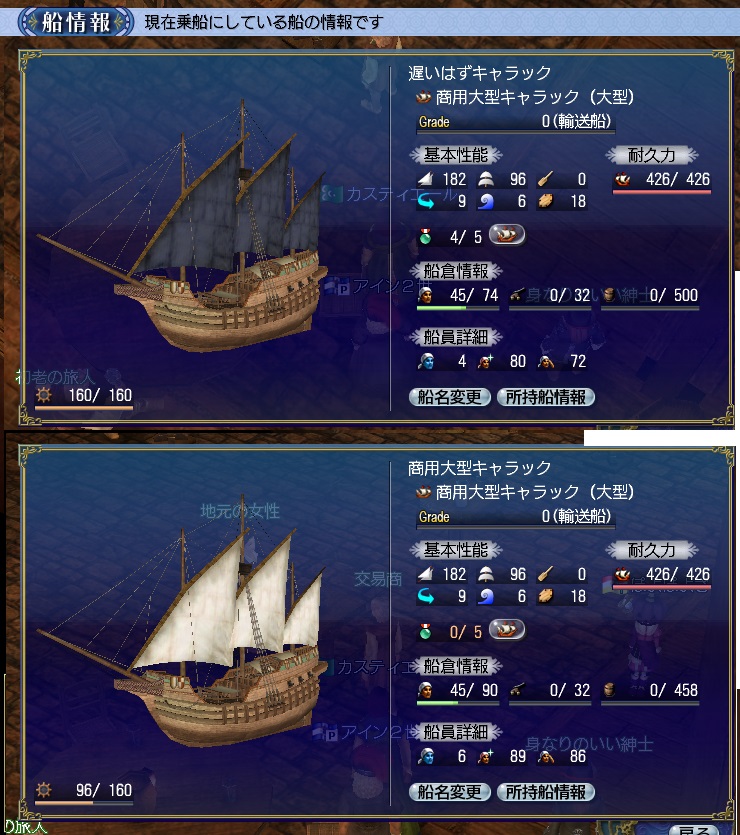Click the 耐久力 header in upper panel
Screen dimensions: 740x835
pyautogui.click(x=652, y=155)
